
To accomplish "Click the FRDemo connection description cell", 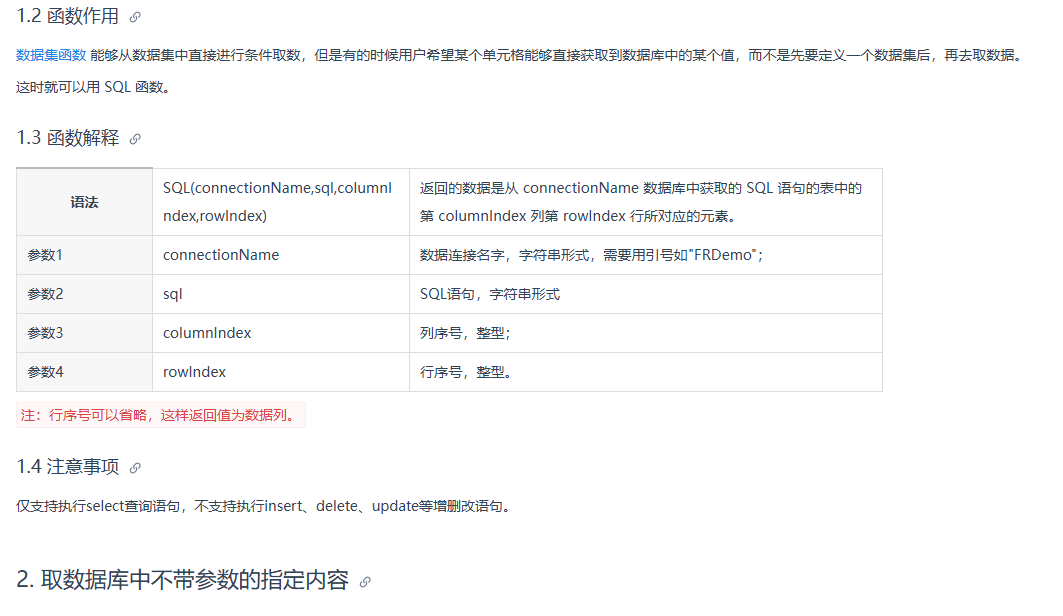I will (x=645, y=255).
